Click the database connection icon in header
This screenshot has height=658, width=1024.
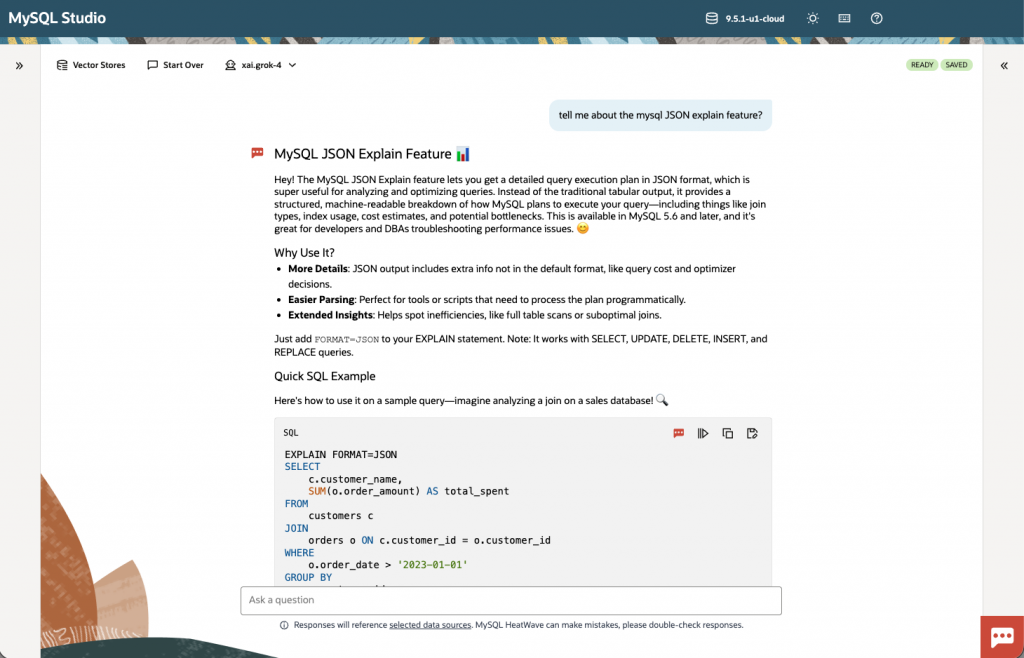click(712, 18)
